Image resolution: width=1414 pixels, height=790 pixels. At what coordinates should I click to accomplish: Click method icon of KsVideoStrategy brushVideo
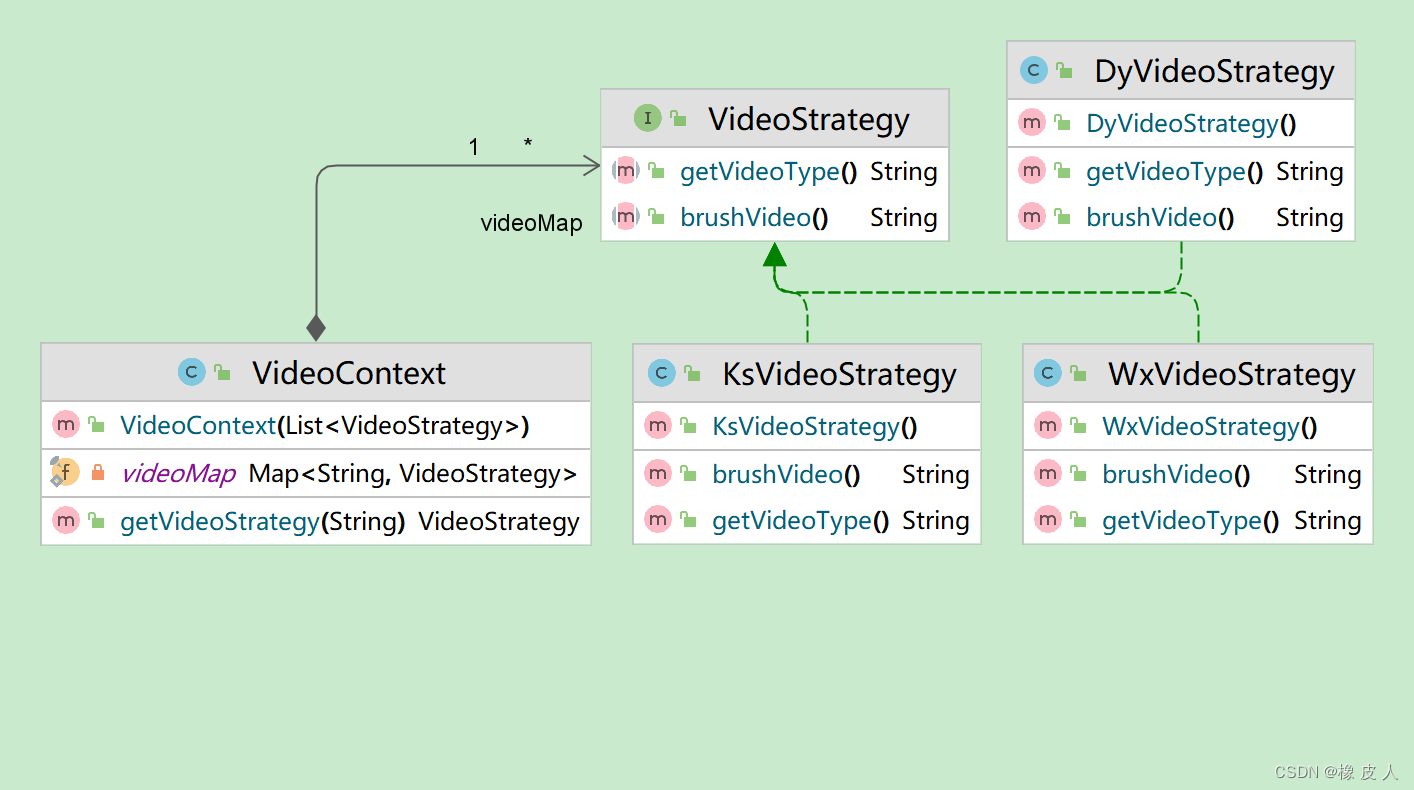pos(657,474)
